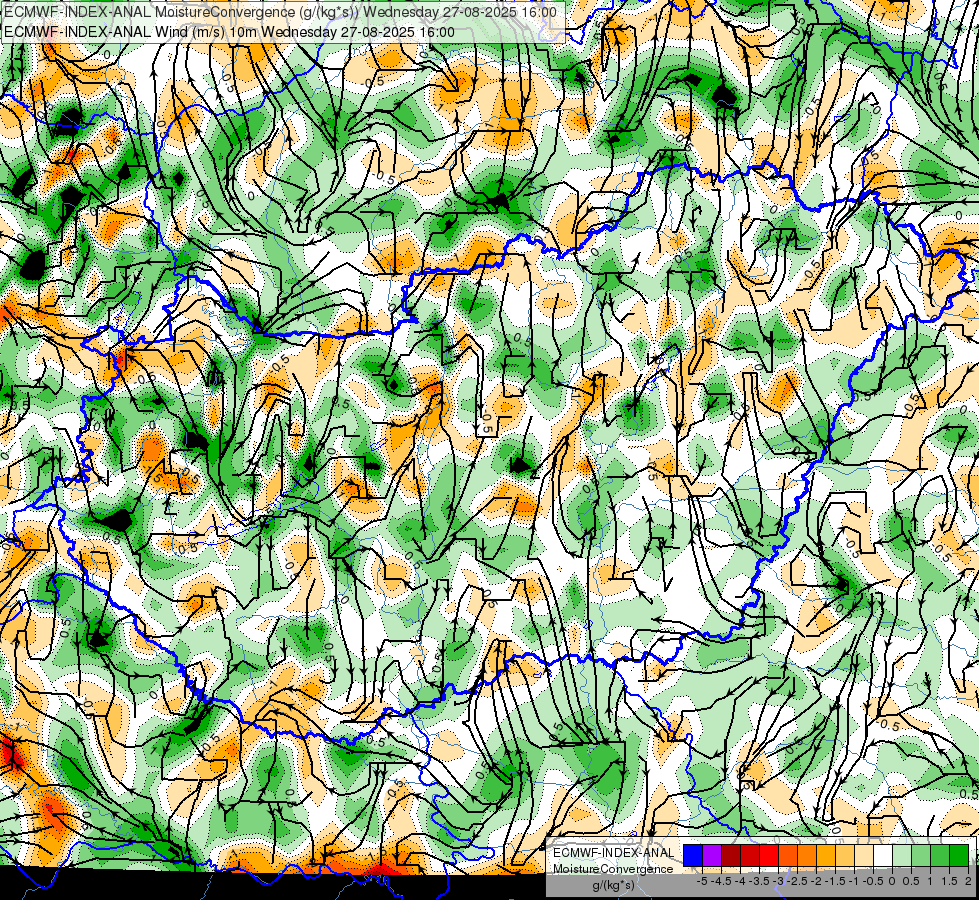Click the -4.5 legend tick label

[x=720, y=881]
